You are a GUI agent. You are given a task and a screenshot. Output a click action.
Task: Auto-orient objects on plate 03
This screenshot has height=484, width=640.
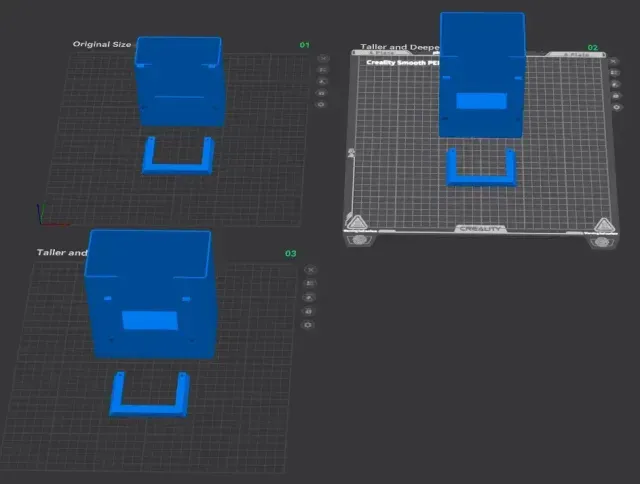coord(309,298)
